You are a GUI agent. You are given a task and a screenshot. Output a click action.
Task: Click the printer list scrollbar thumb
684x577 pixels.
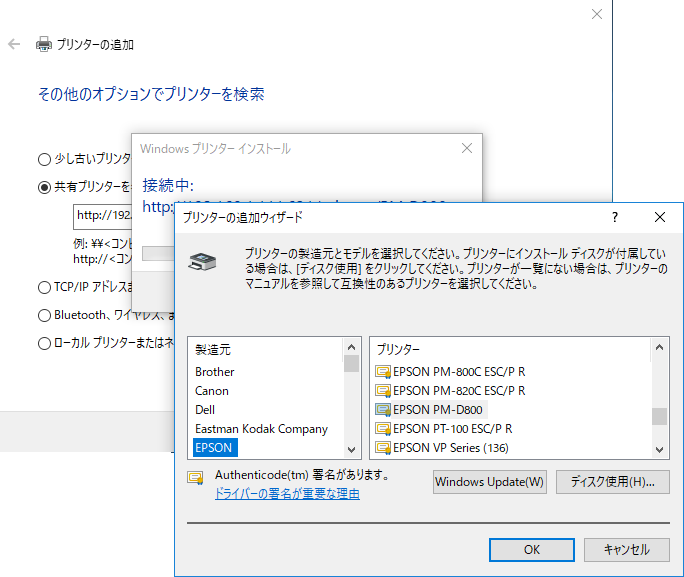coord(660,416)
